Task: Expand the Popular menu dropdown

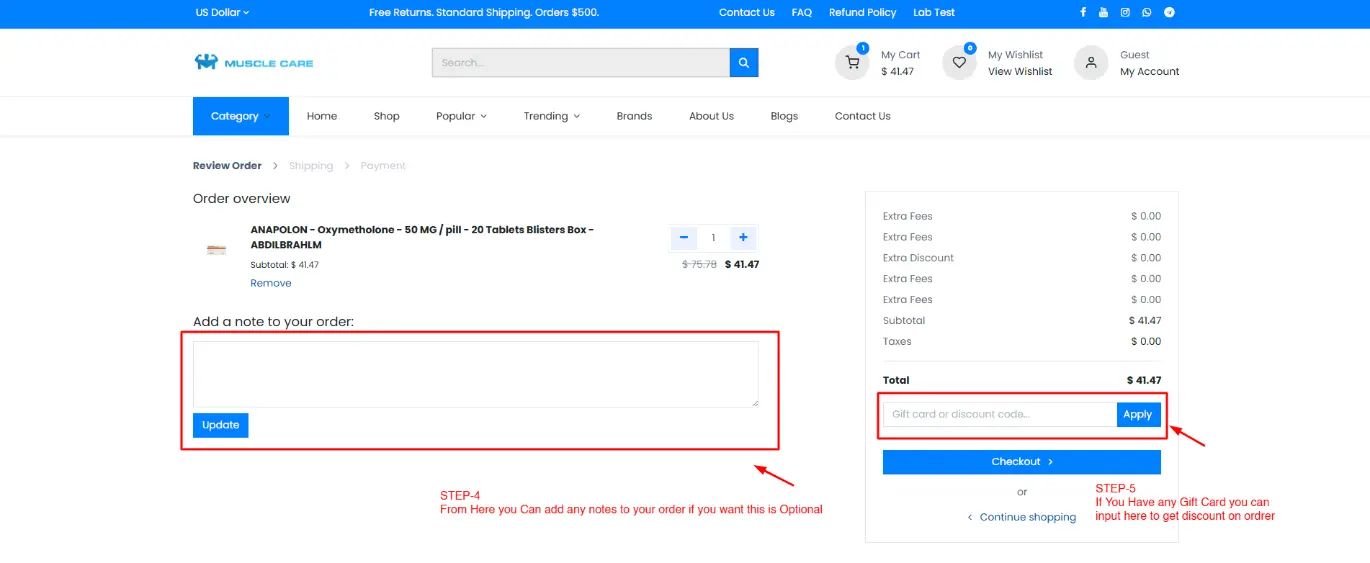Action: click(x=461, y=116)
